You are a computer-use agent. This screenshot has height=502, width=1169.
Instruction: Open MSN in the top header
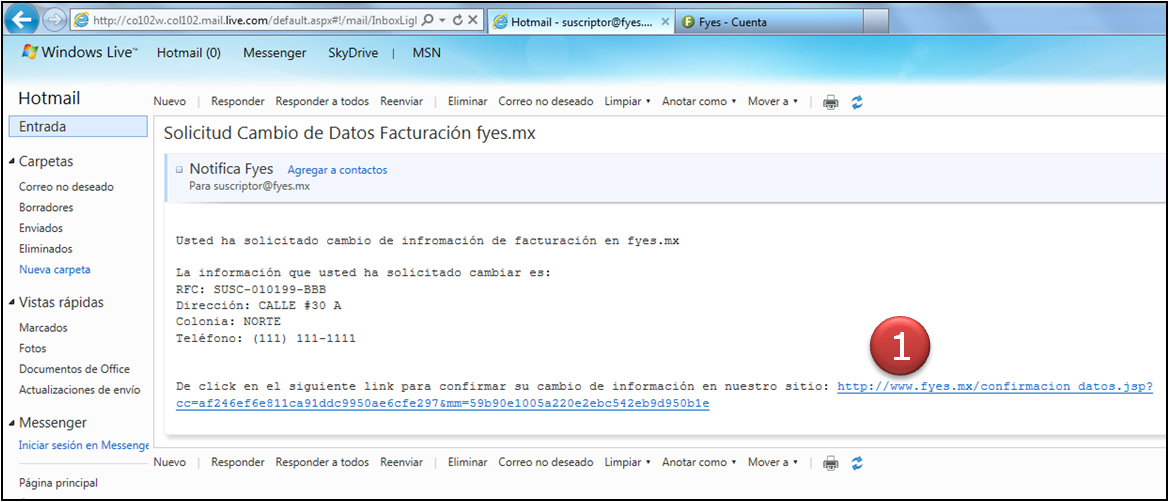426,53
